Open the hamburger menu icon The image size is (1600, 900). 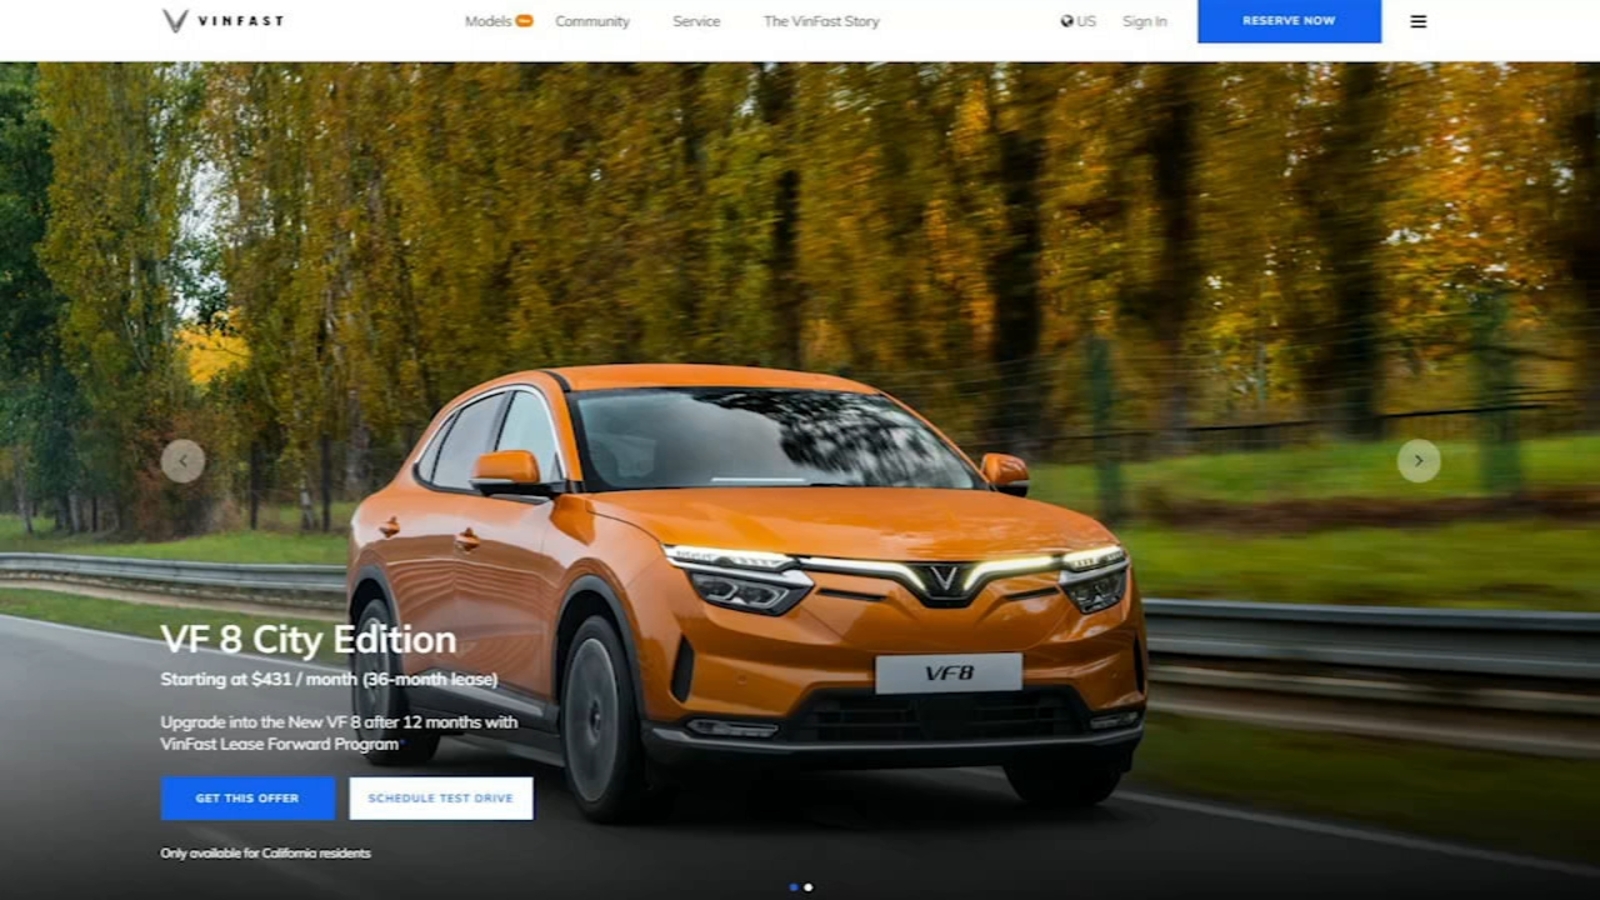pos(1418,21)
